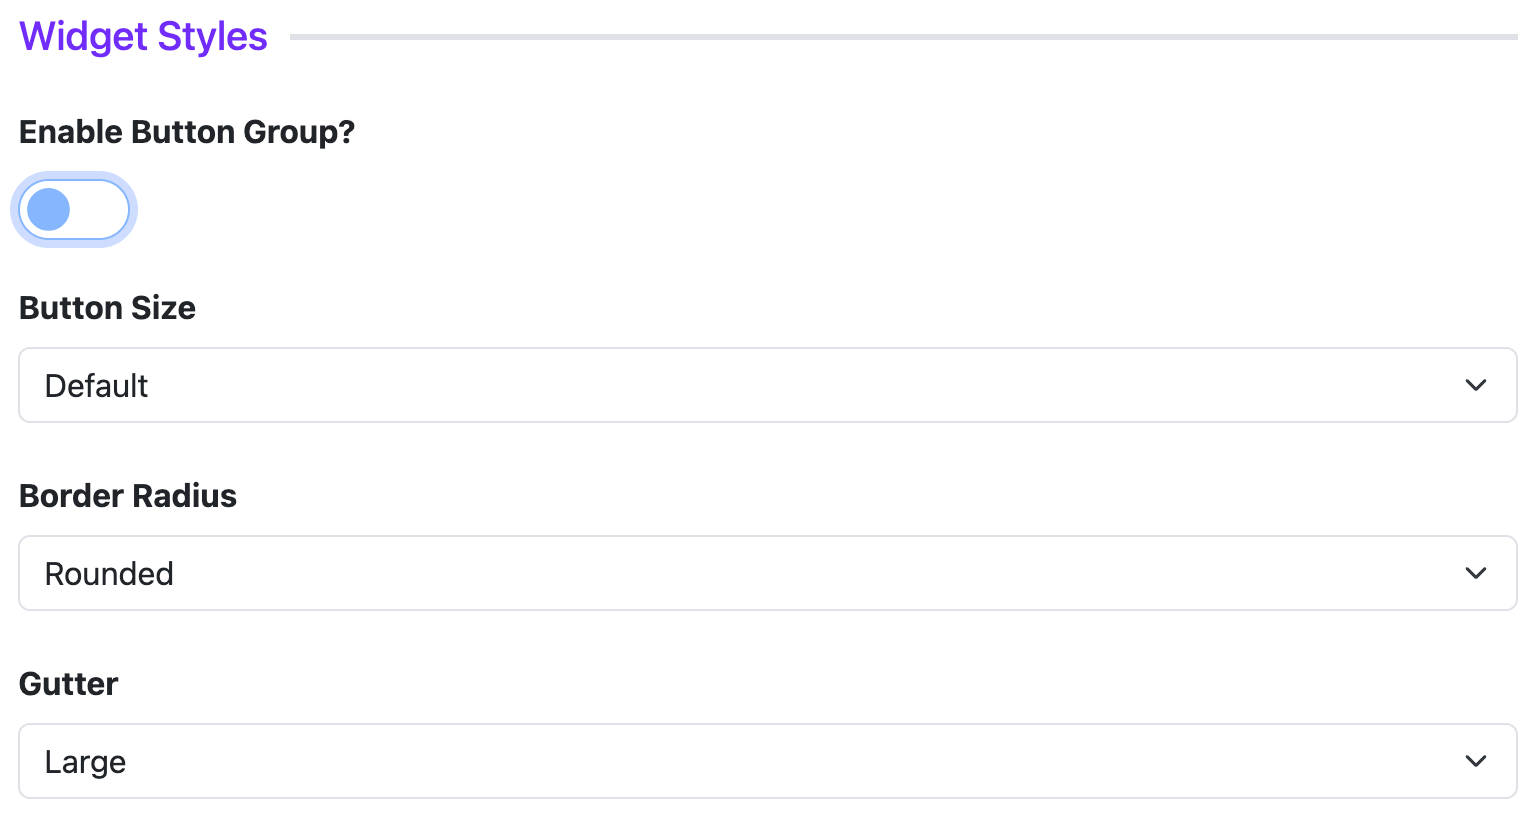
Task: Click the chevron in Border Radius field
Action: click(1476, 573)
